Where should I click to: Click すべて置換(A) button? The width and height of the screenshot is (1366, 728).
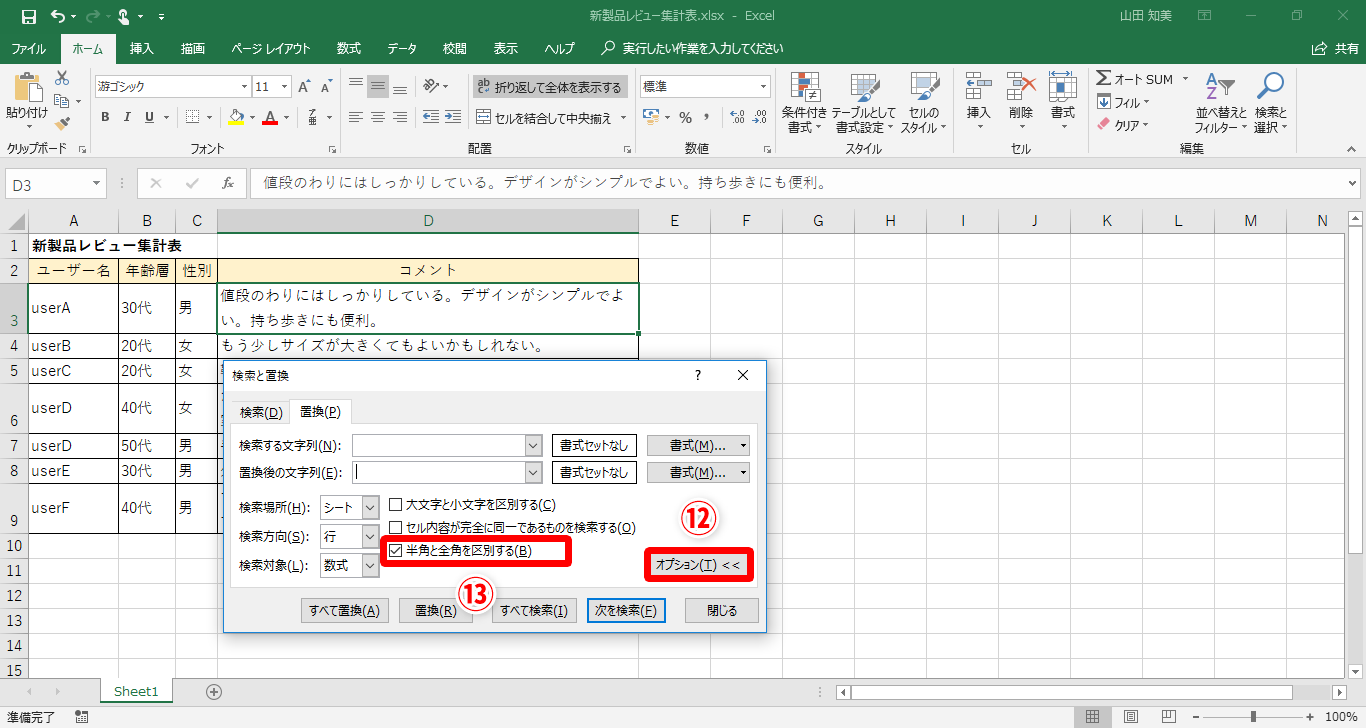click(344, 611)
